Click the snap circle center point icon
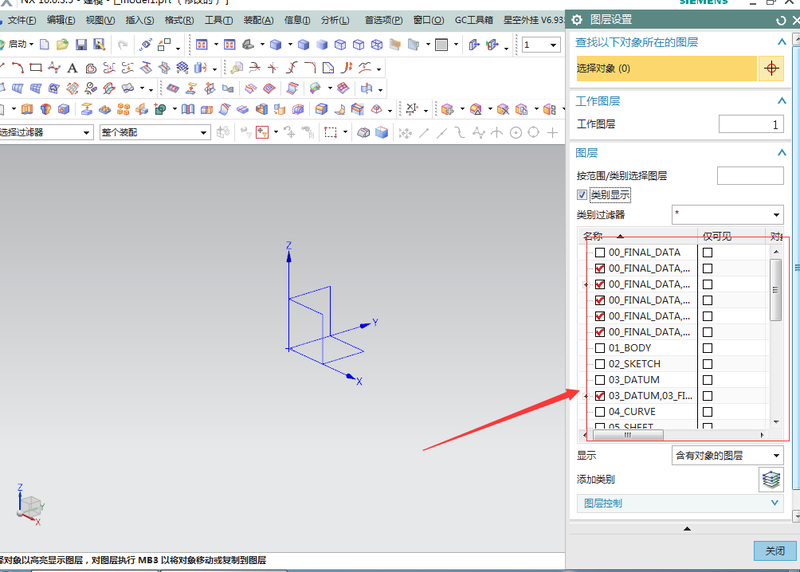This screenshot has height=572, width=800. (516, 133)
